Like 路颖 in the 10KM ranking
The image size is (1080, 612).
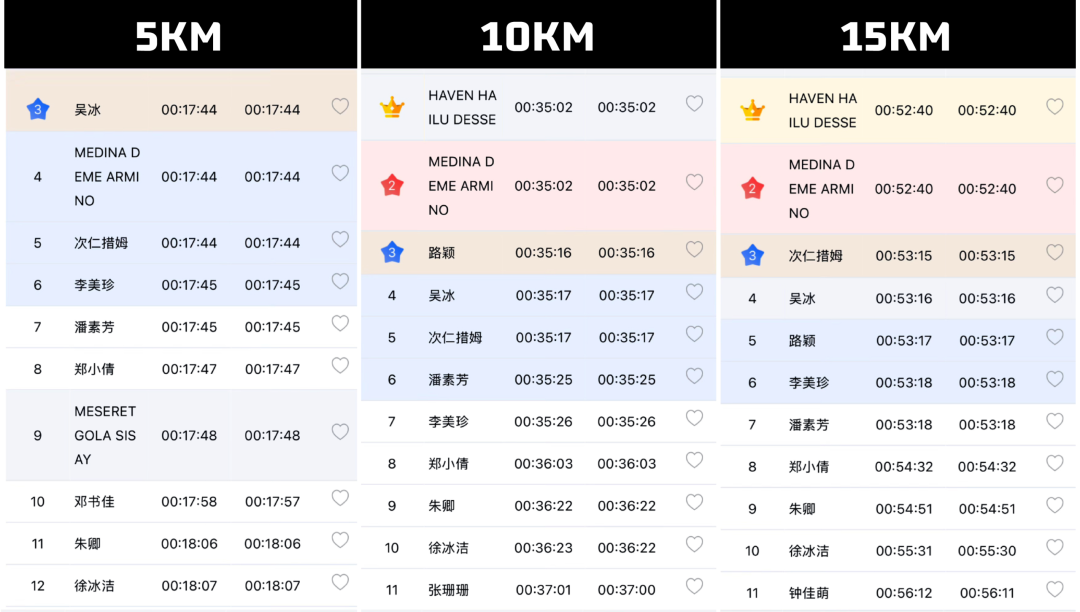click(x=694, y=249)
